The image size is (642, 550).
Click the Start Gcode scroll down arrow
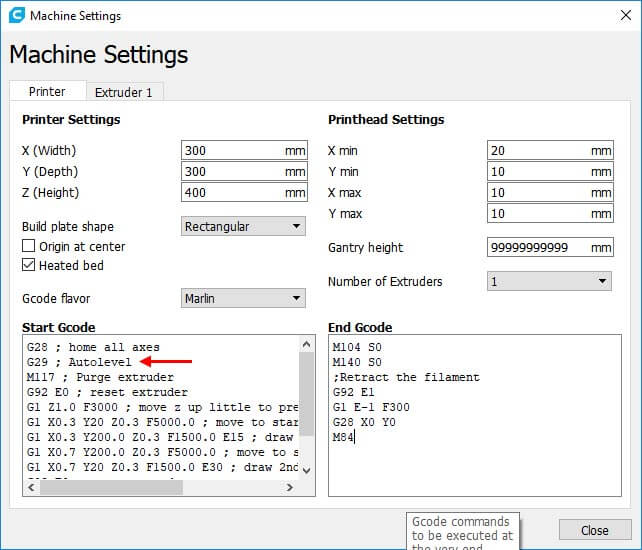(x=306, y=471)
